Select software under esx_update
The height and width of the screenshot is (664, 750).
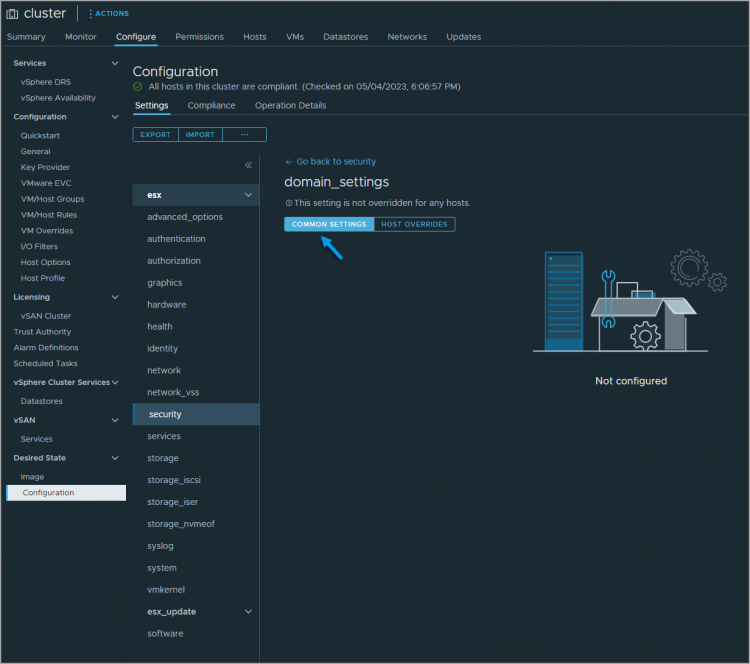(165, 633)
